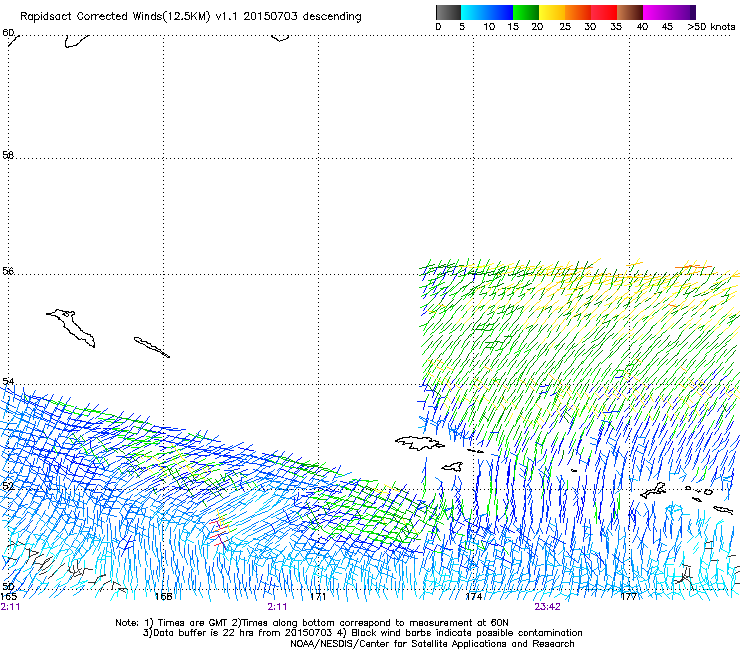Screen dimensions: 740x650
Task: Click the gray 0-5 knots legend segment
Action: point(448,12)
